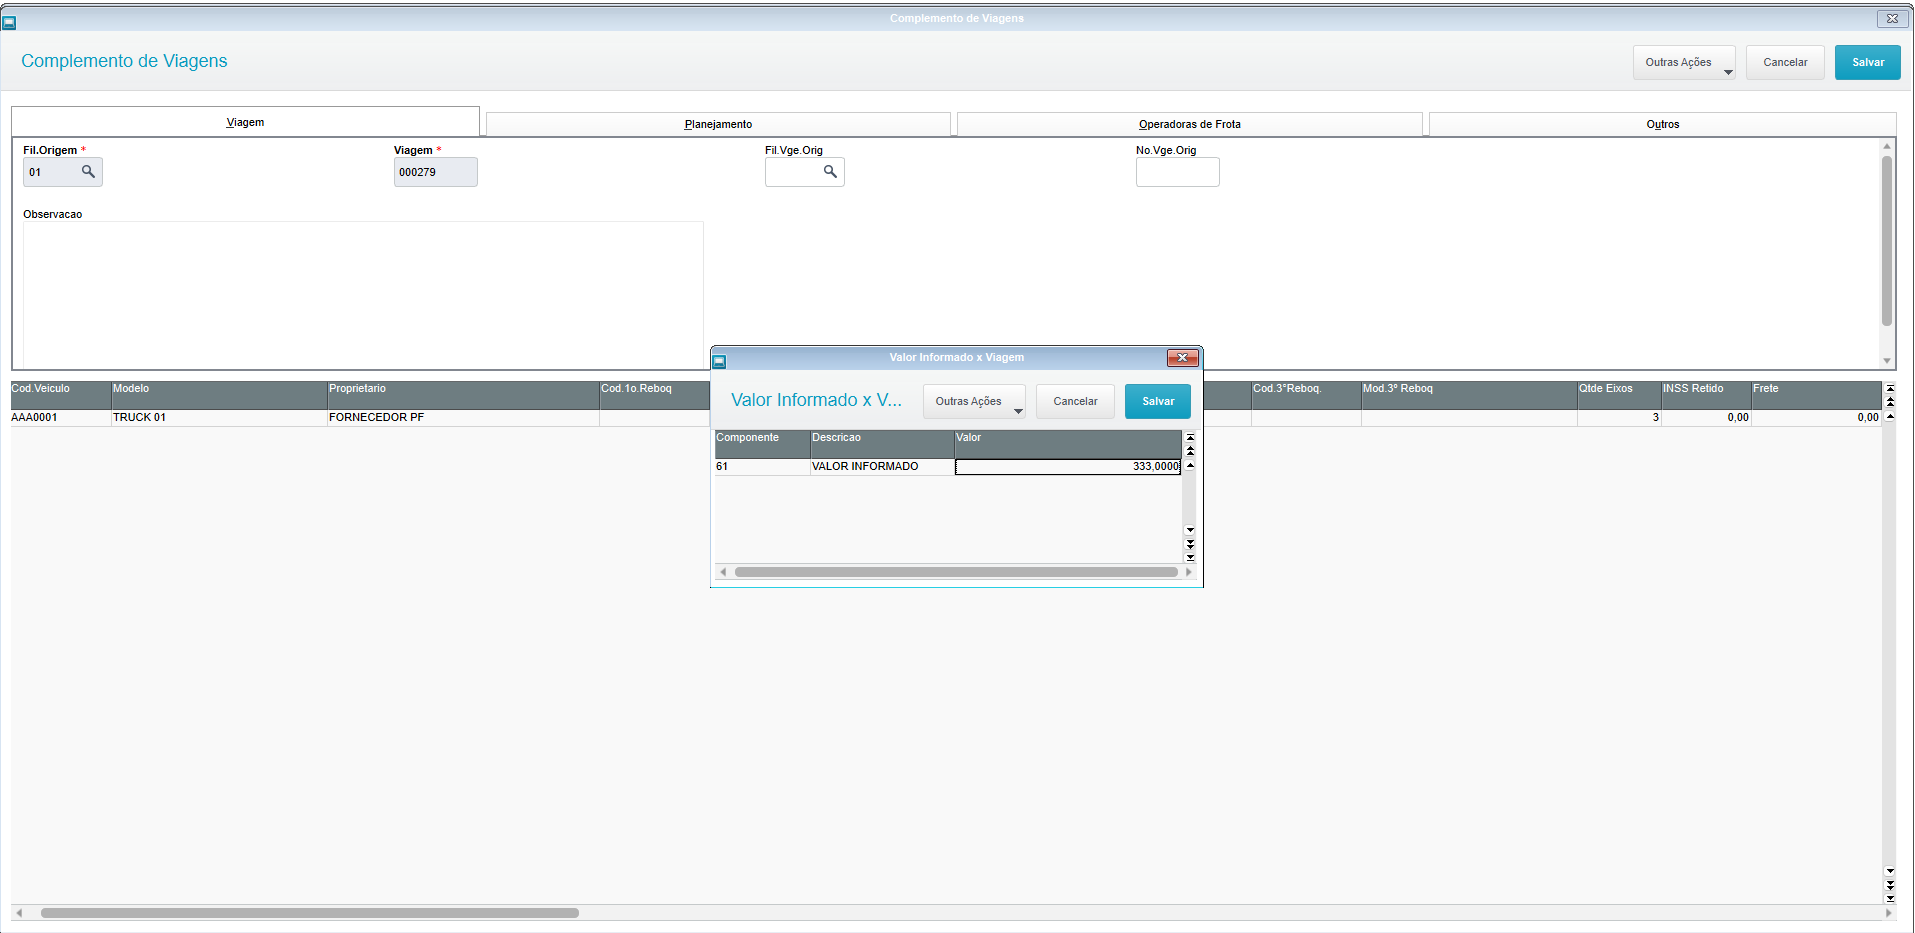This screenshot has width=1915, height=933.
Task: Click the dialog grid horizontal scrollbar thumb
Action: tap(956, 572)
